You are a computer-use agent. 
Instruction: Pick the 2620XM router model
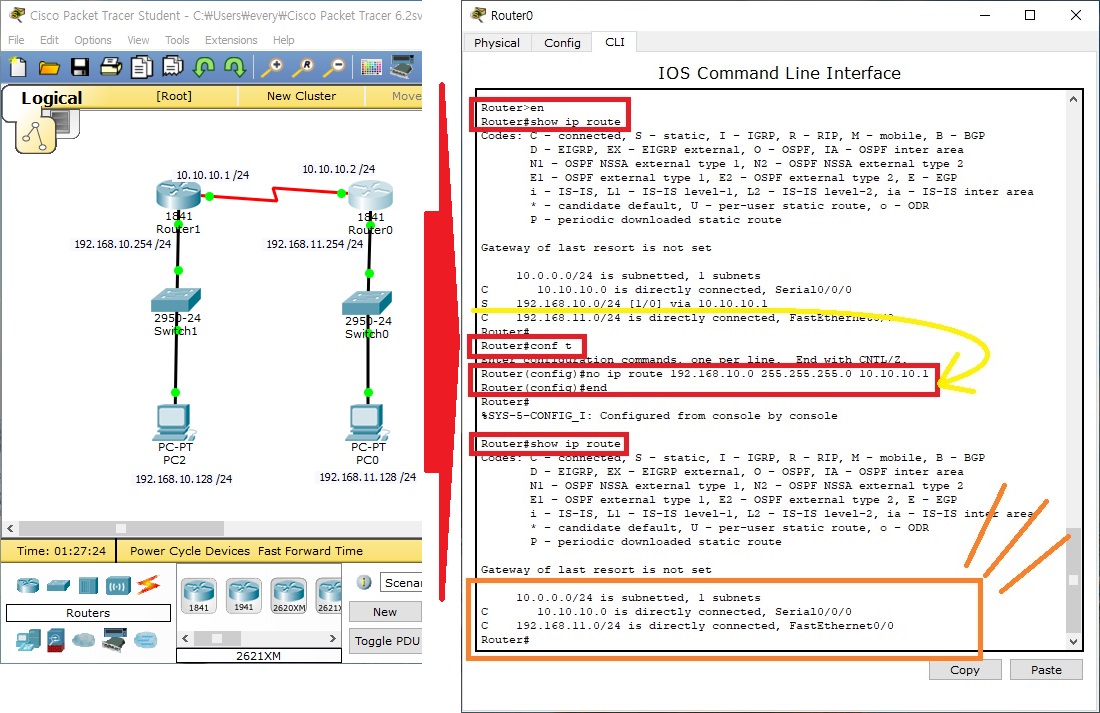point(288,595)
